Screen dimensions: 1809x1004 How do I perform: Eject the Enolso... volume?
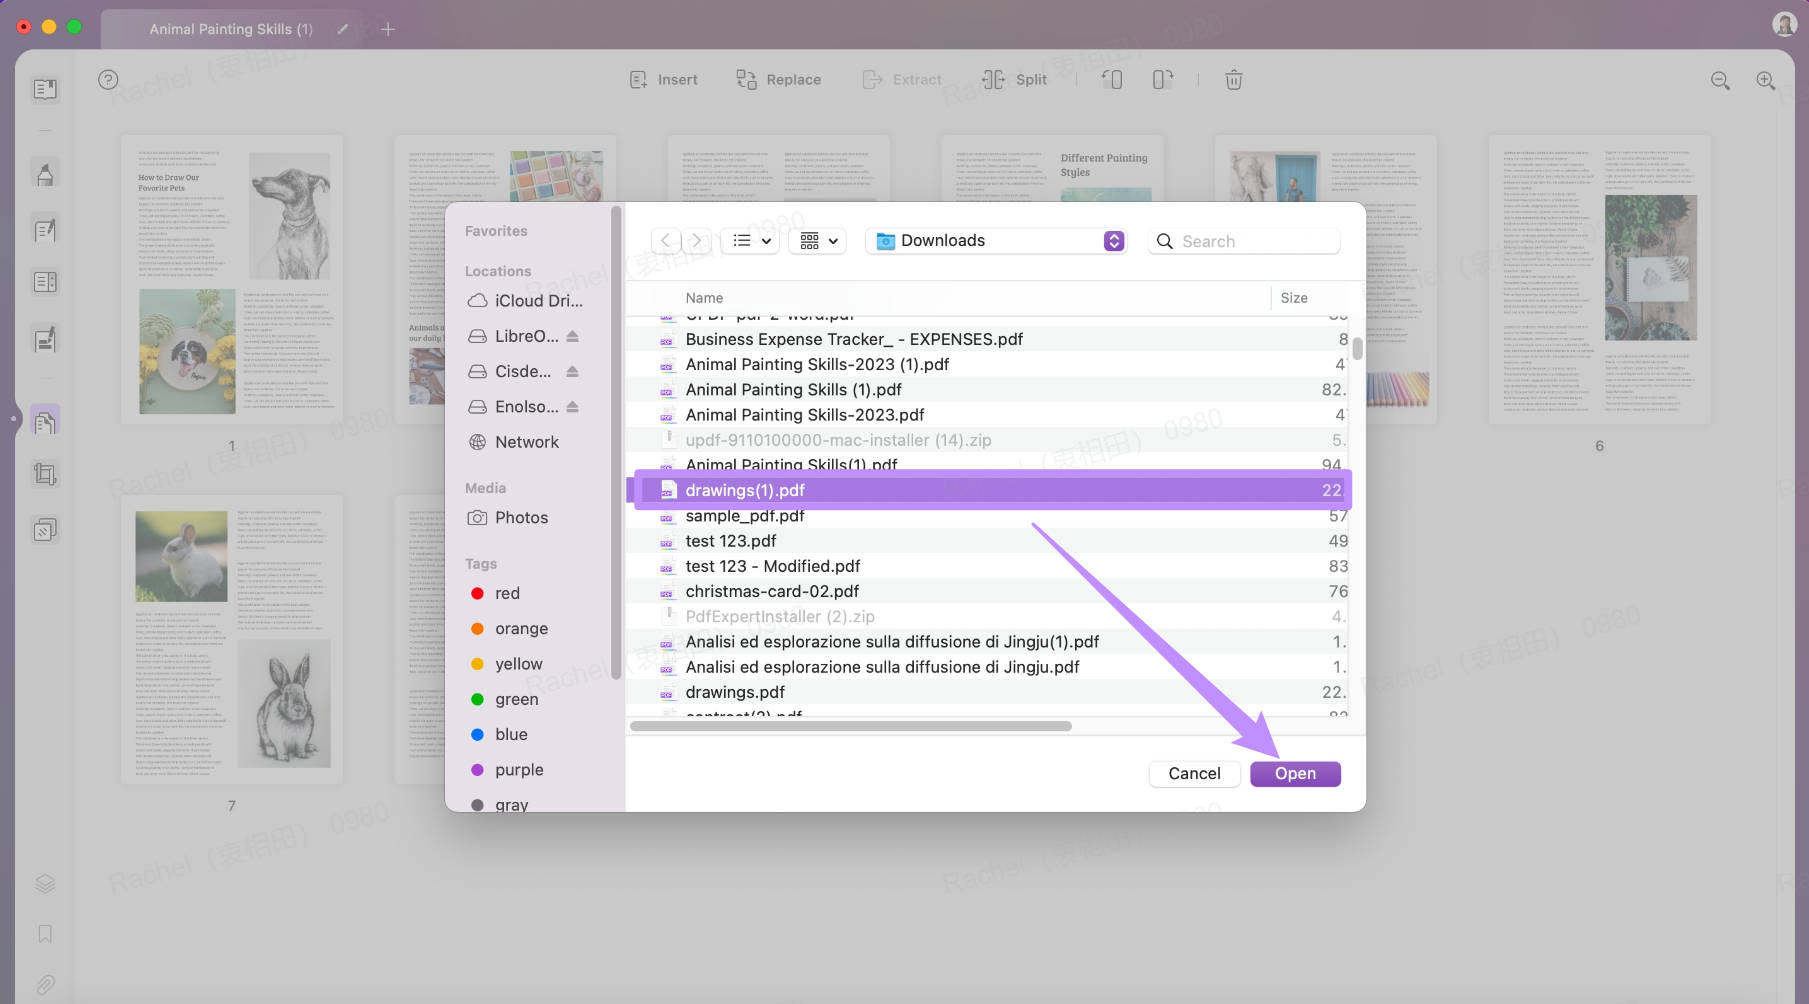(x=572, y=406)
